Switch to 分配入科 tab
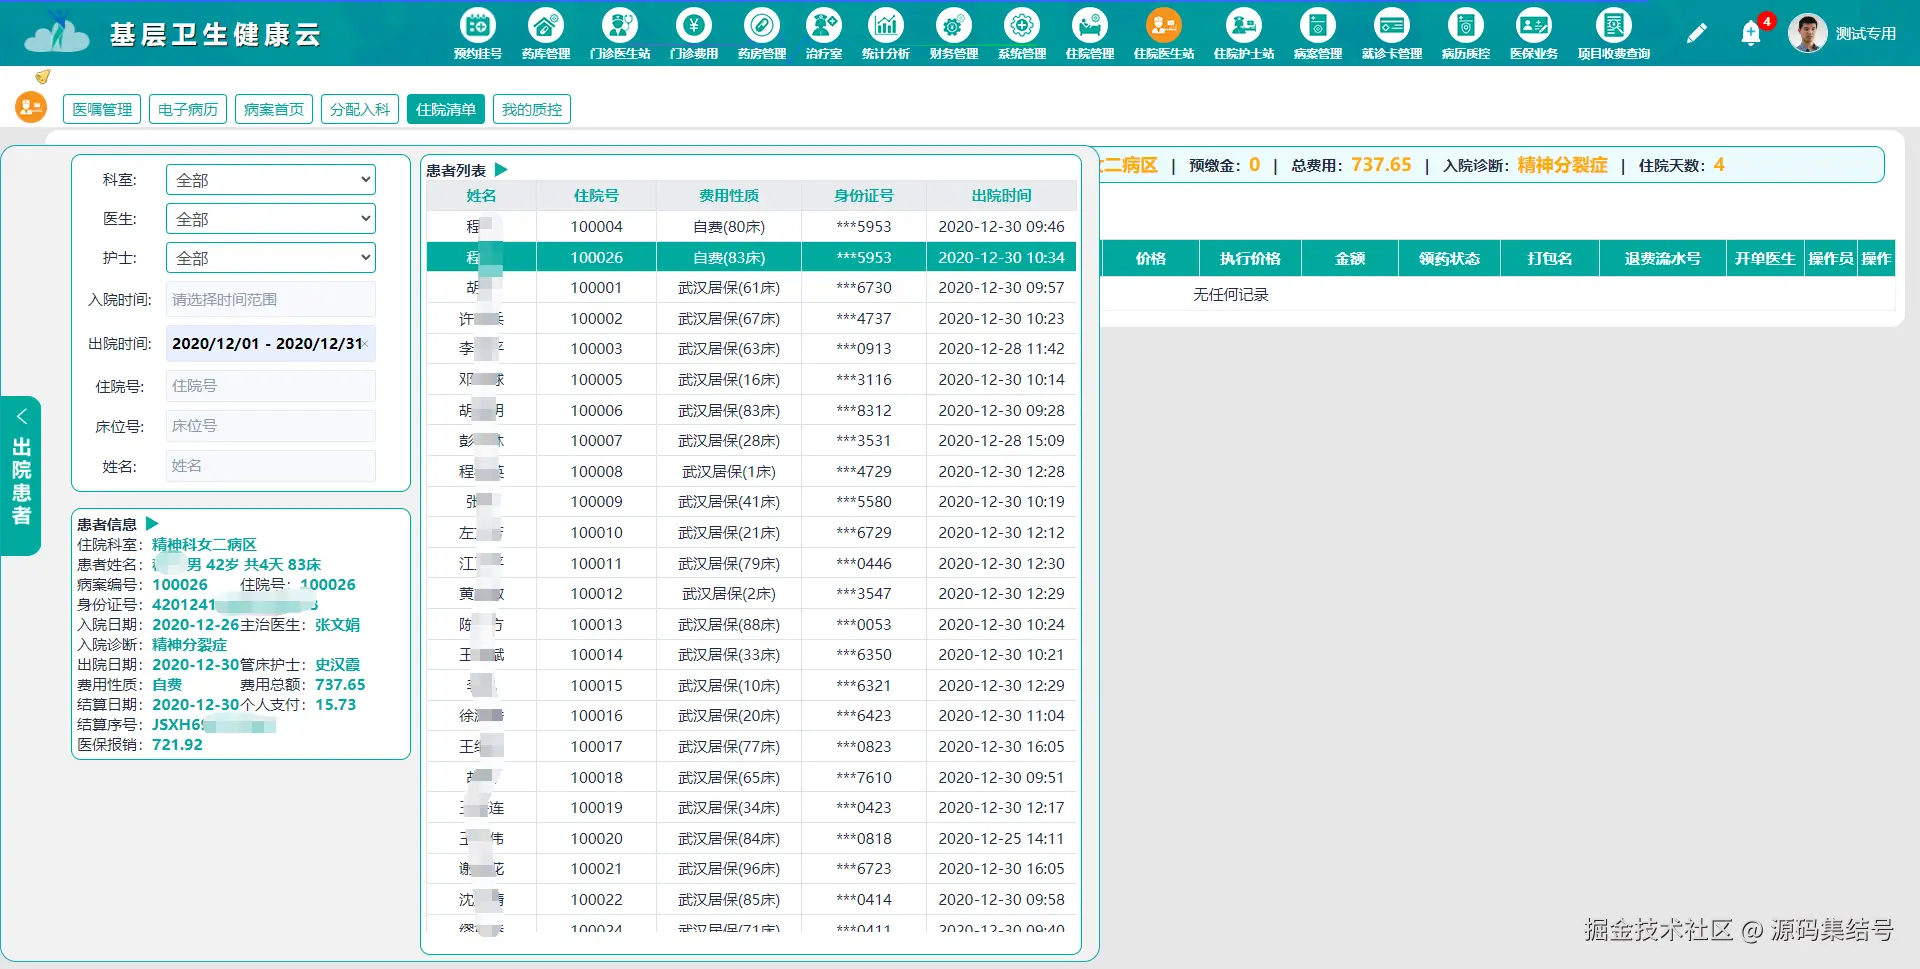The image size is (1920, 969). pos(360,109)
